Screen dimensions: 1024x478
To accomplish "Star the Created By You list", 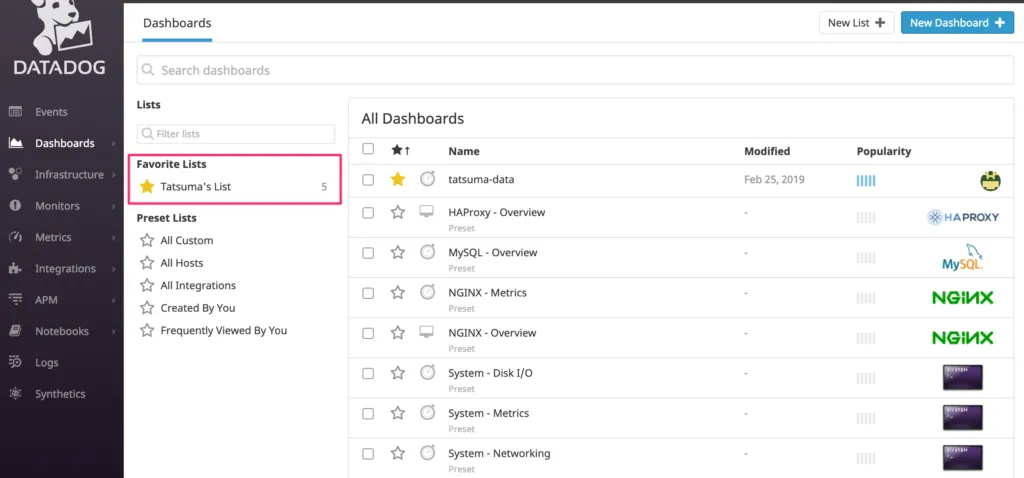I will (147, 308).
